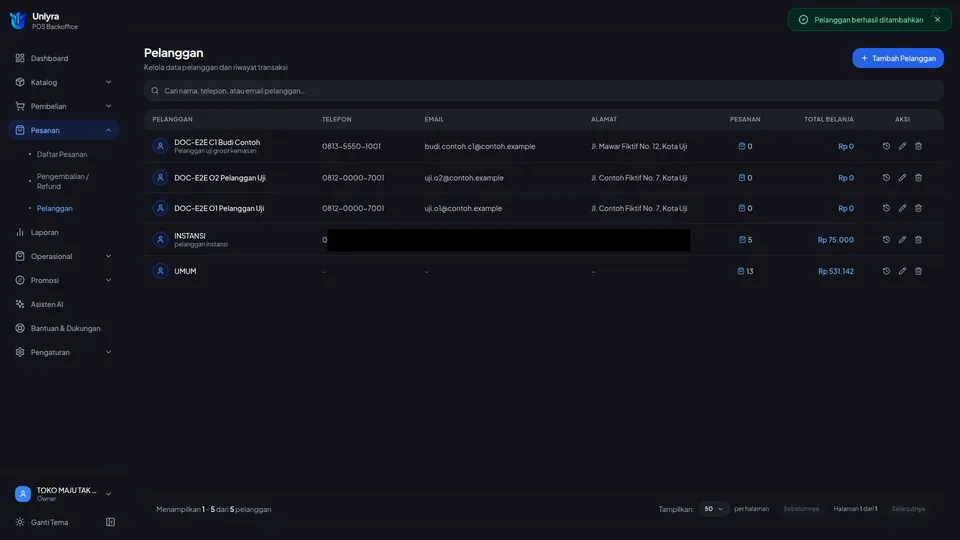
Task: Open Pengembalian / Refund page
Action: [62, 181]
